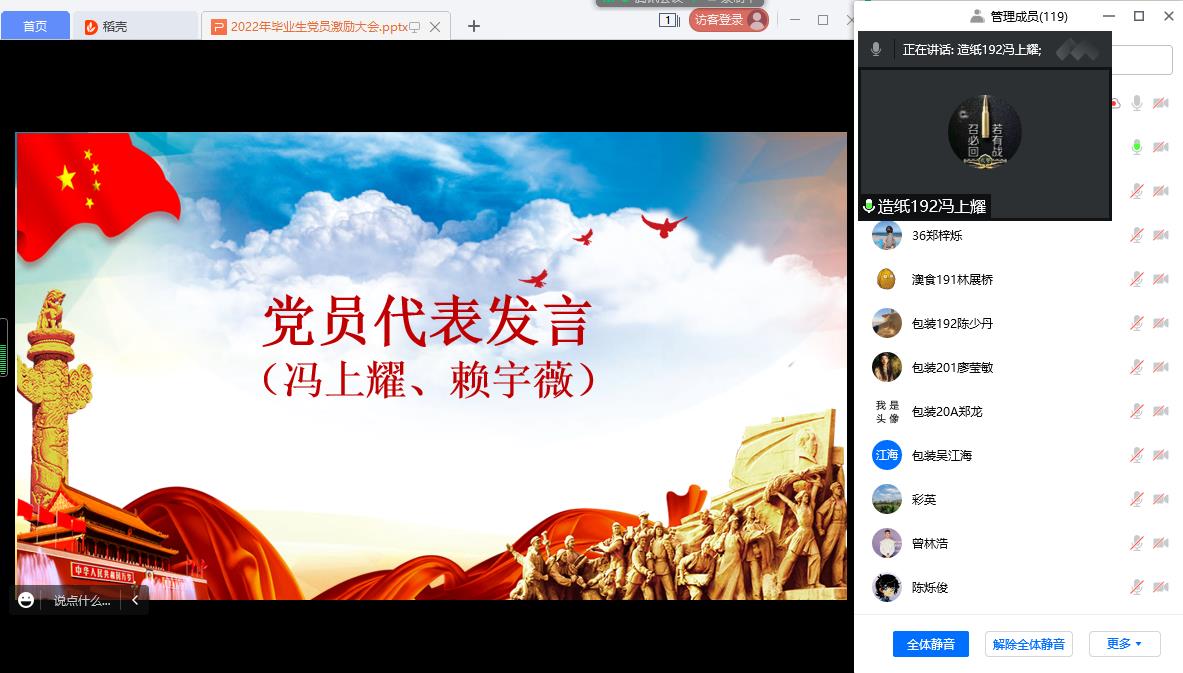Click the camera icon next to 曾林浩

pyautogui.click(x=1160, y=543)
